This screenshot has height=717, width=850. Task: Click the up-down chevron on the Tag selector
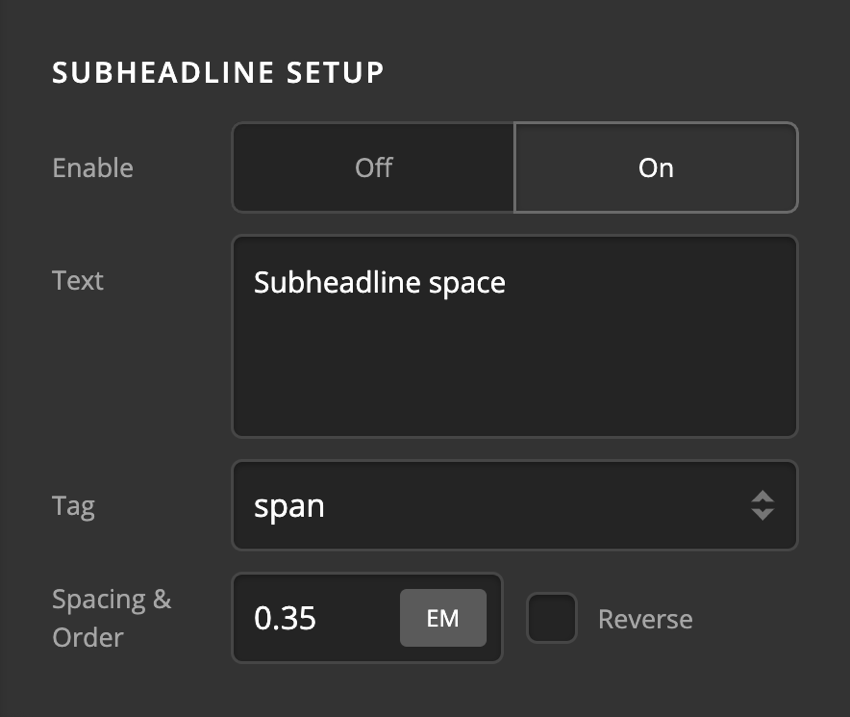(762, 506)
